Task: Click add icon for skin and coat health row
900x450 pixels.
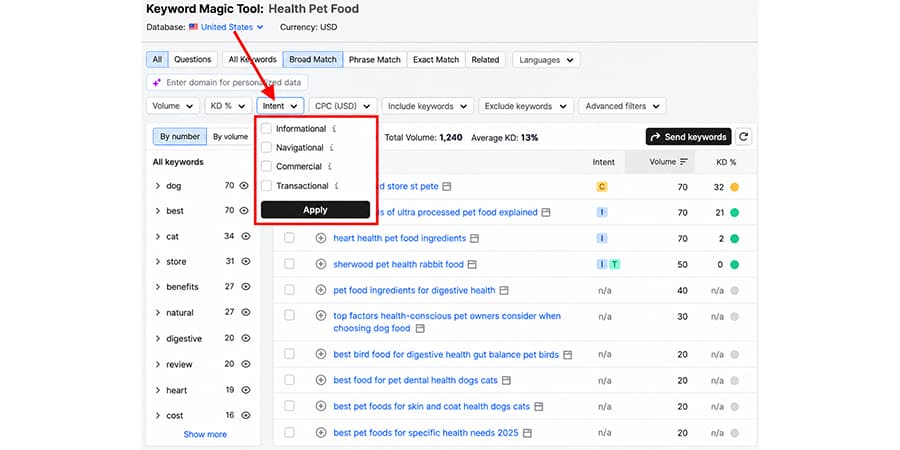Action: (x=321, y=406)
